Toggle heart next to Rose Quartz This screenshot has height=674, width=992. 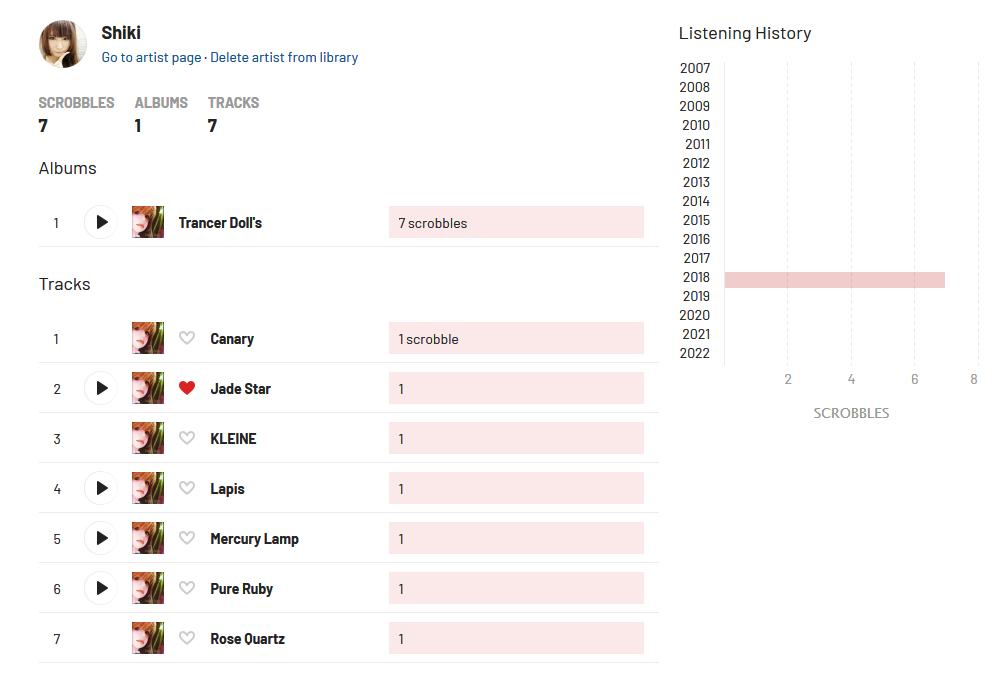187,638
